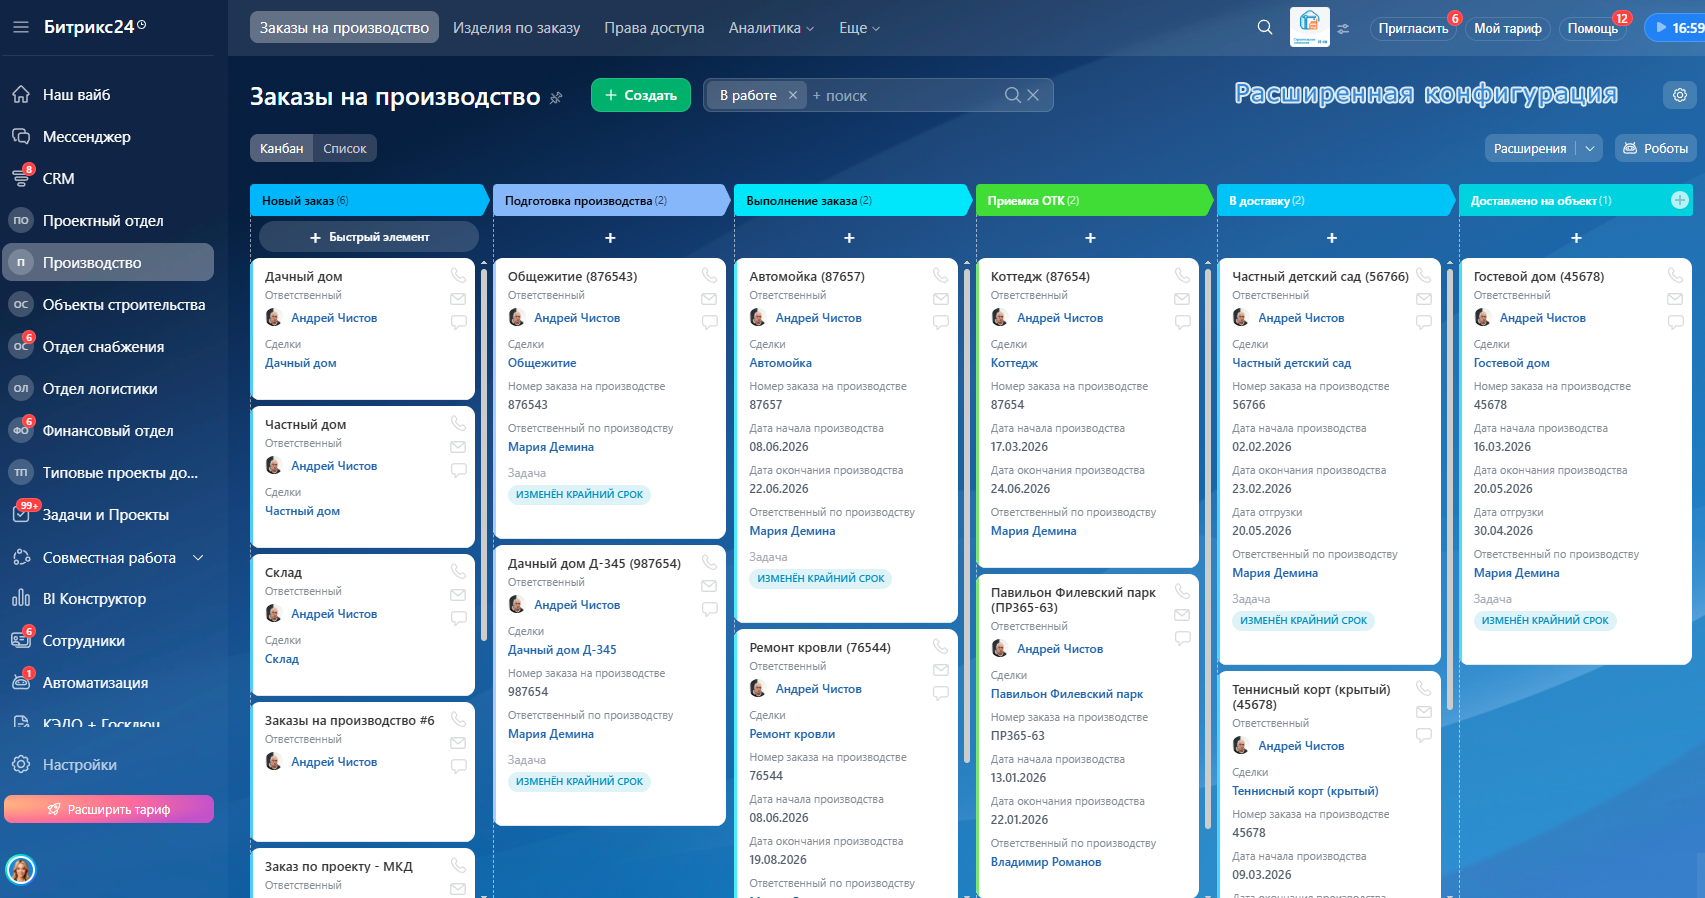Add stage via plus on Доставлено на объект
Image resolution: width=1705 pixels, height=898 pixels.
click(x=1680, y=200)
